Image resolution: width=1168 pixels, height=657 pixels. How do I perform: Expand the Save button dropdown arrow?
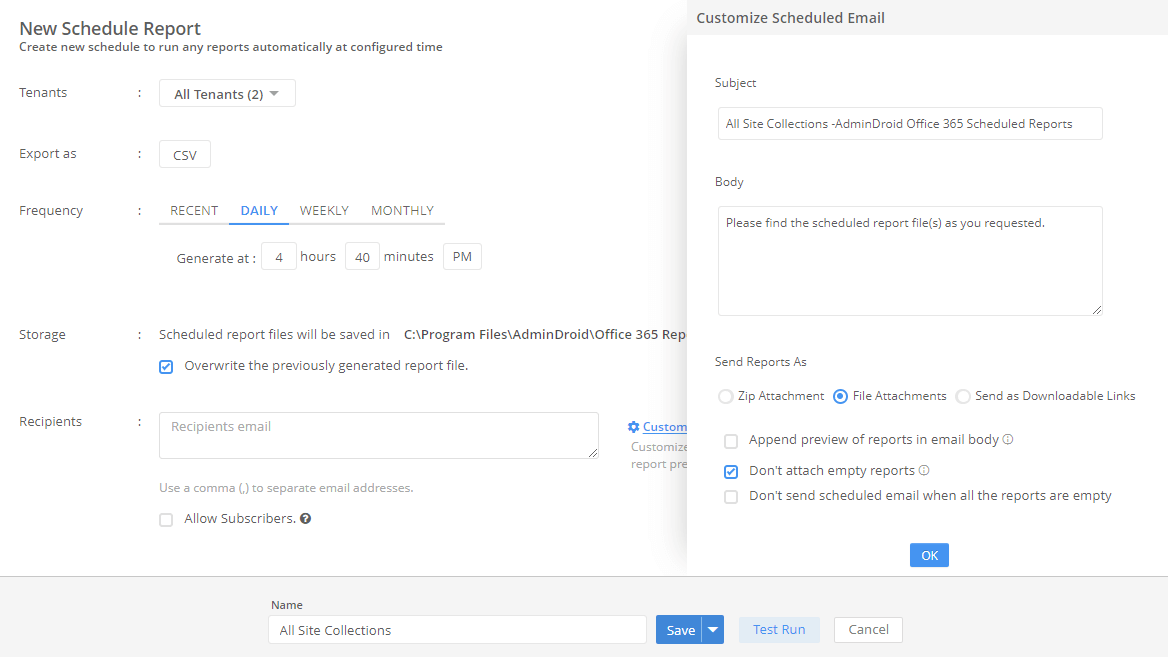(x=713, y=630)
